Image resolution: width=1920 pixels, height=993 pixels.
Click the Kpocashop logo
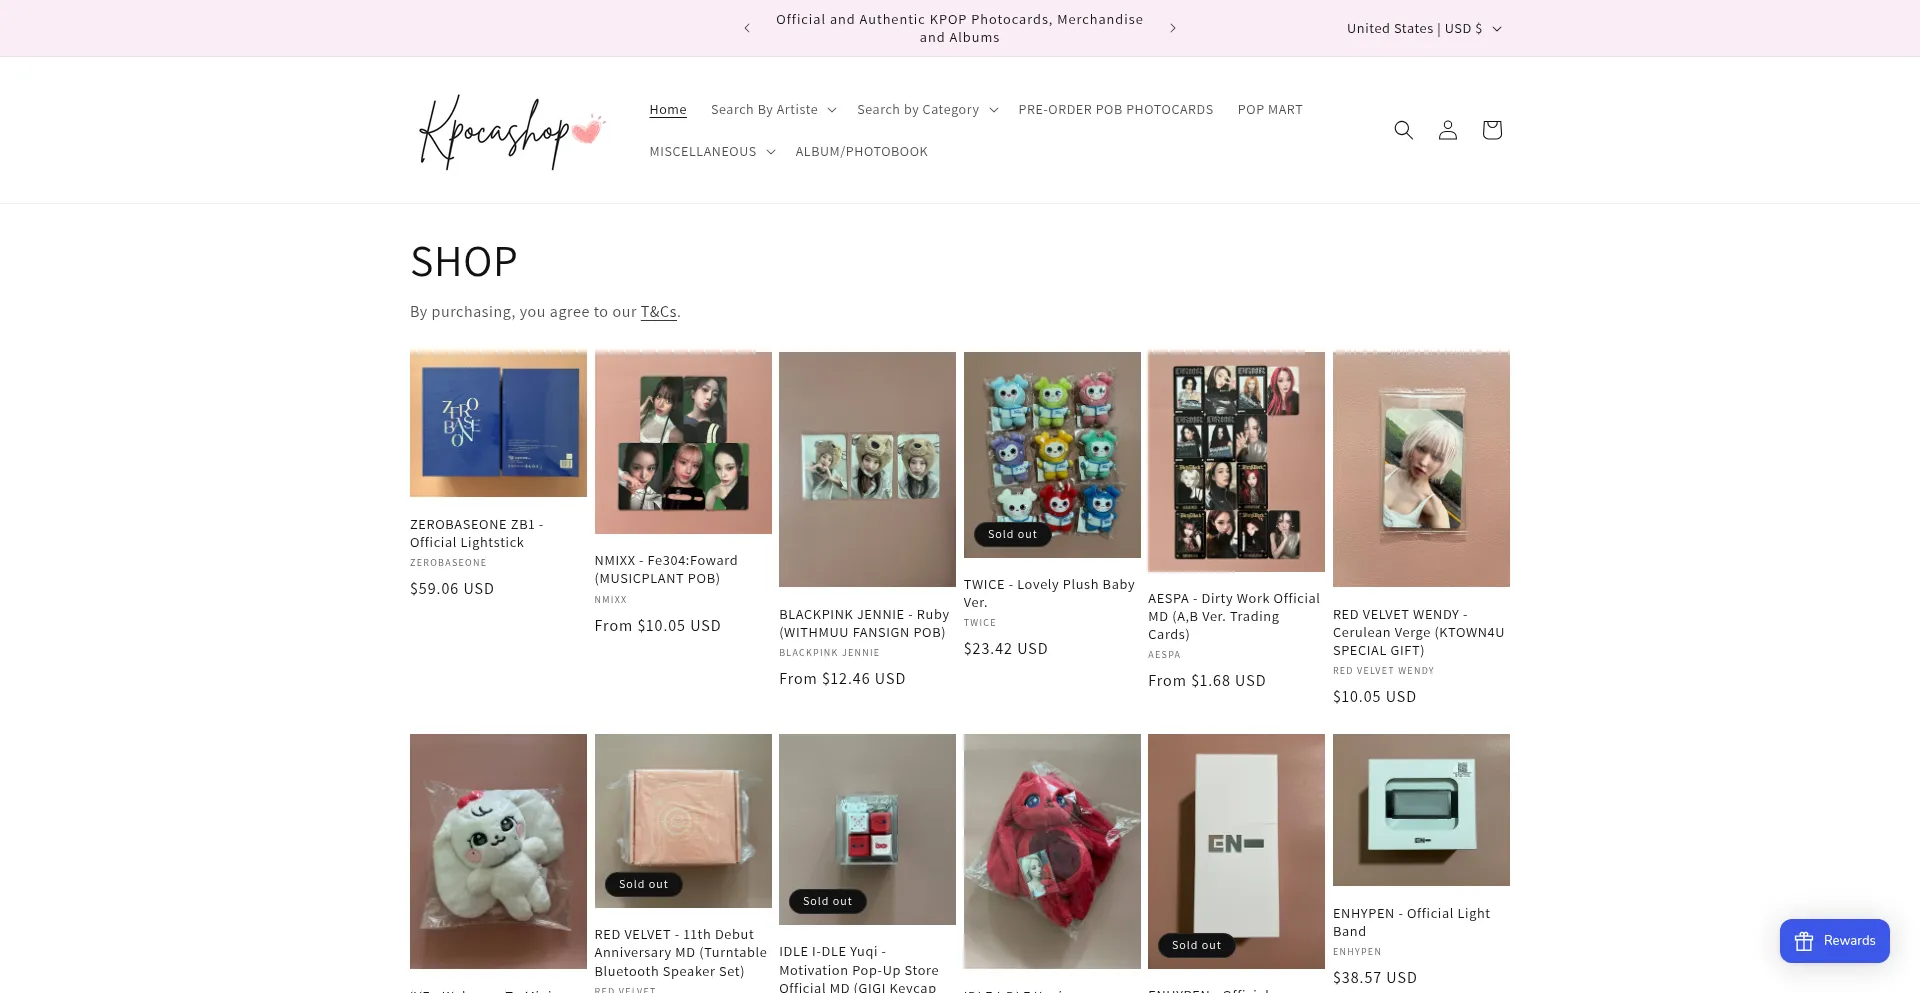[x=512, y=131]
